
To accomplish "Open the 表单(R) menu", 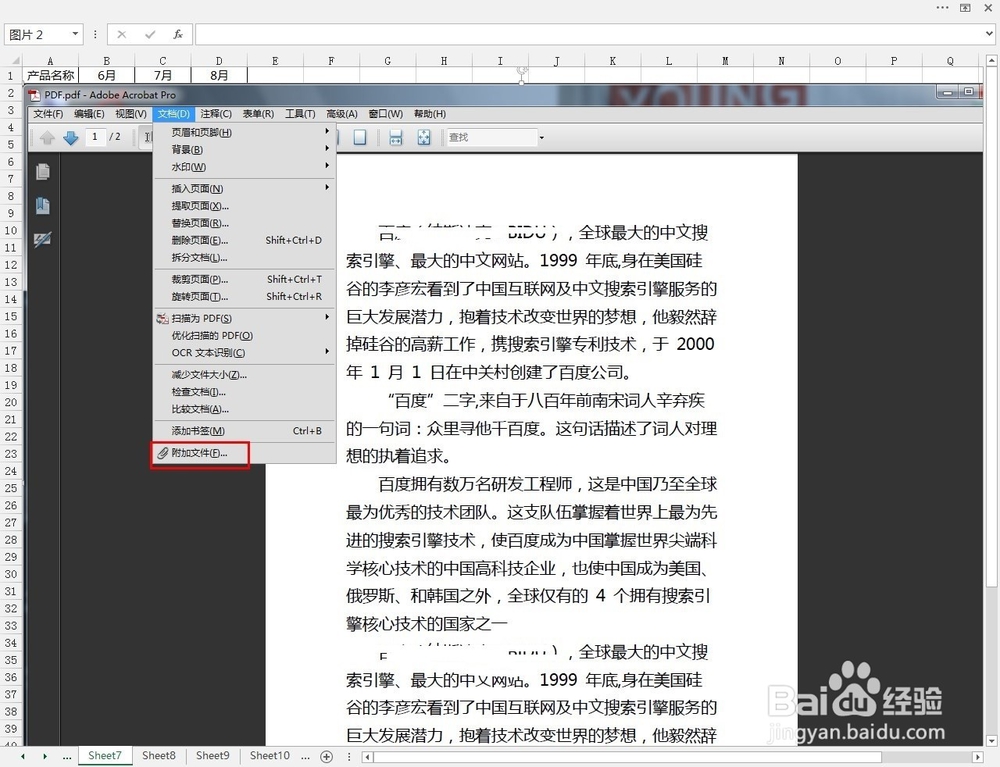I will click(x=258, y=114).
